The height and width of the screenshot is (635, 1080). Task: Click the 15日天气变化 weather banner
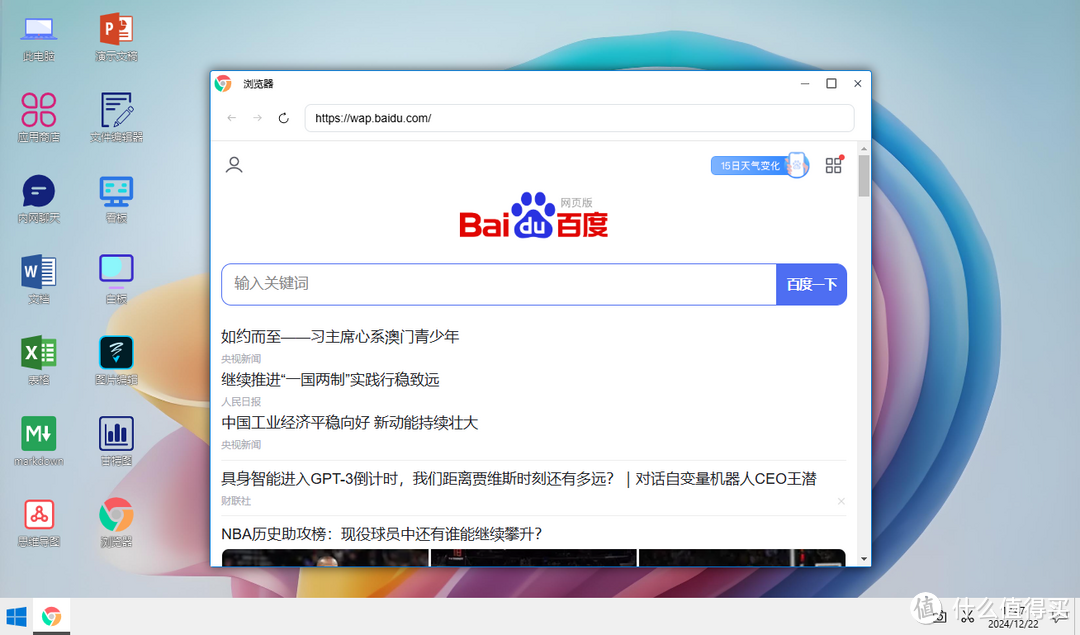(750, 164)
